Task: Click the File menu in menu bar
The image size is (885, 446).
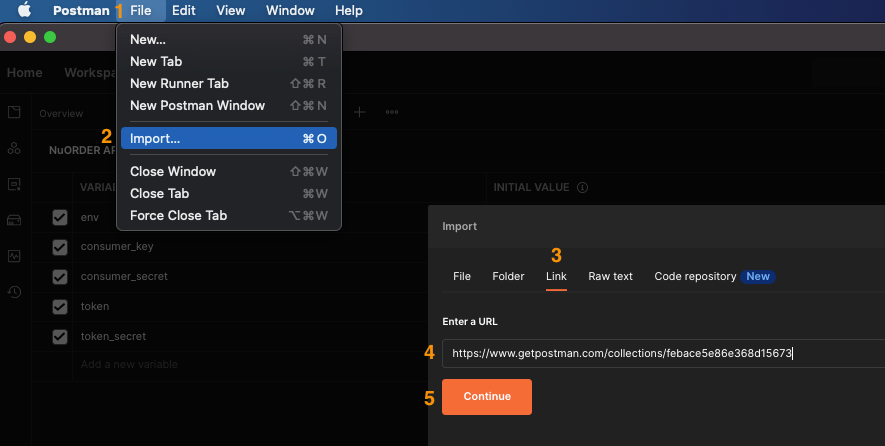Action: (x=141, y=10)
